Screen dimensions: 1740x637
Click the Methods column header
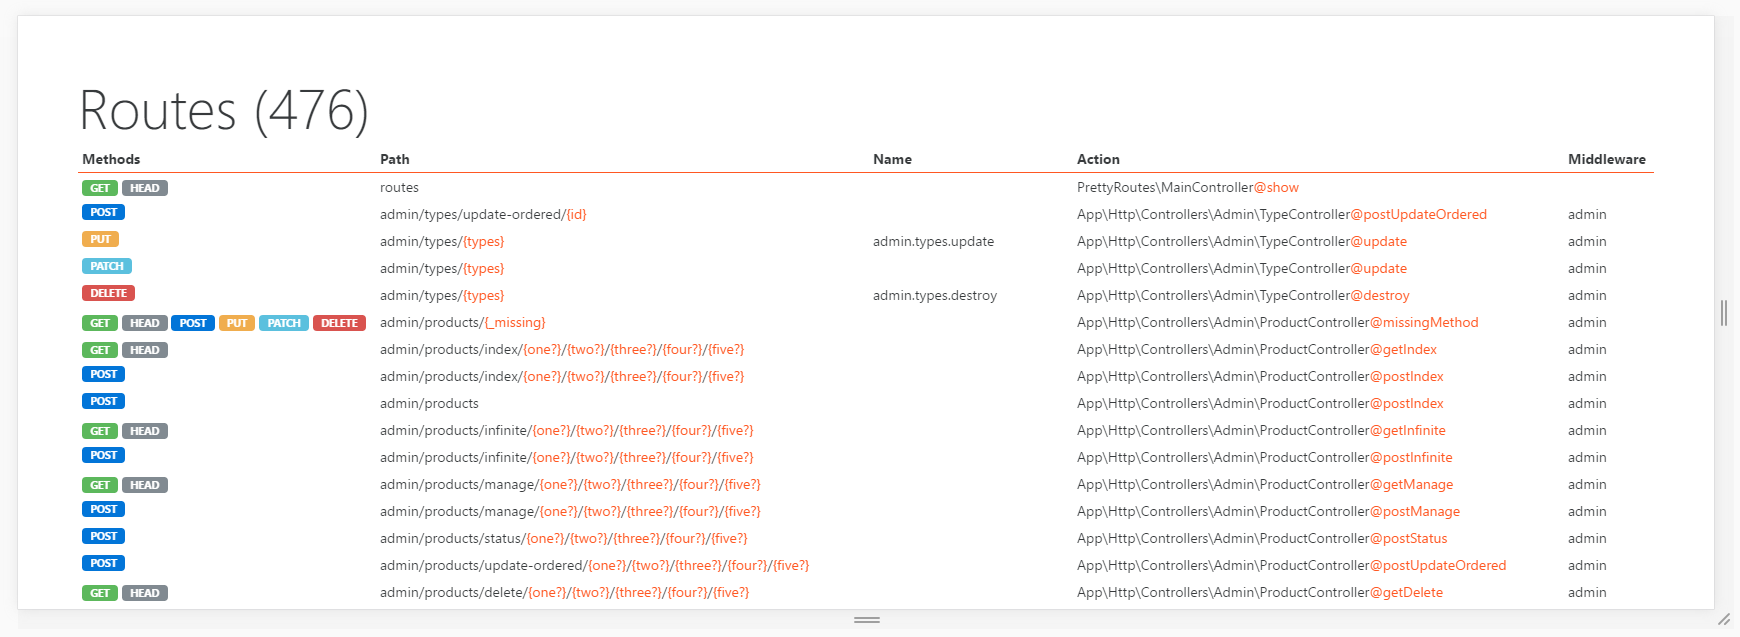click(111, 159)
